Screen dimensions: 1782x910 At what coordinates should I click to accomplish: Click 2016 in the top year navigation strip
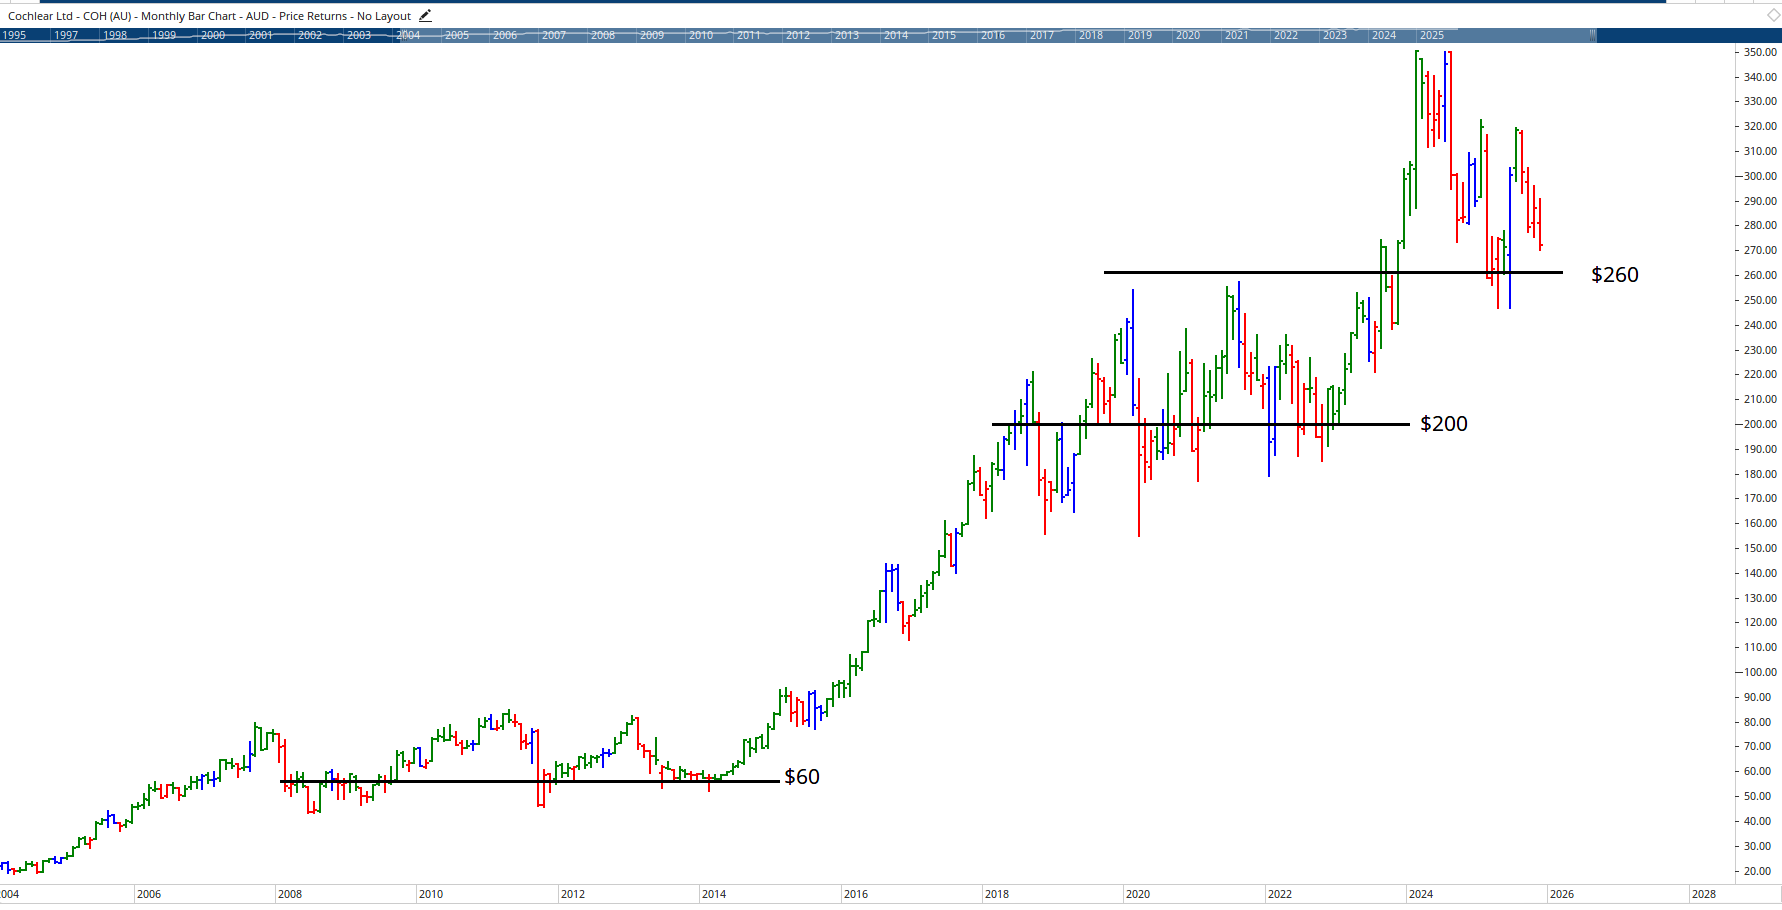coord(991,35)
